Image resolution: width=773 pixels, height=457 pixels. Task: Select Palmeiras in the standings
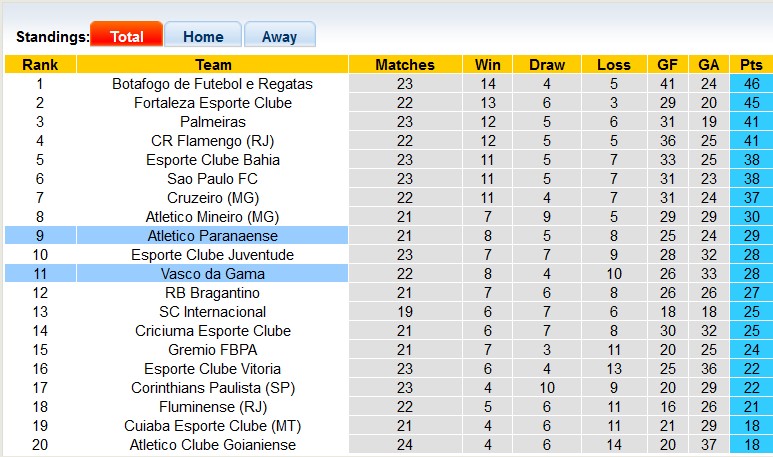(x=213, y=122)
